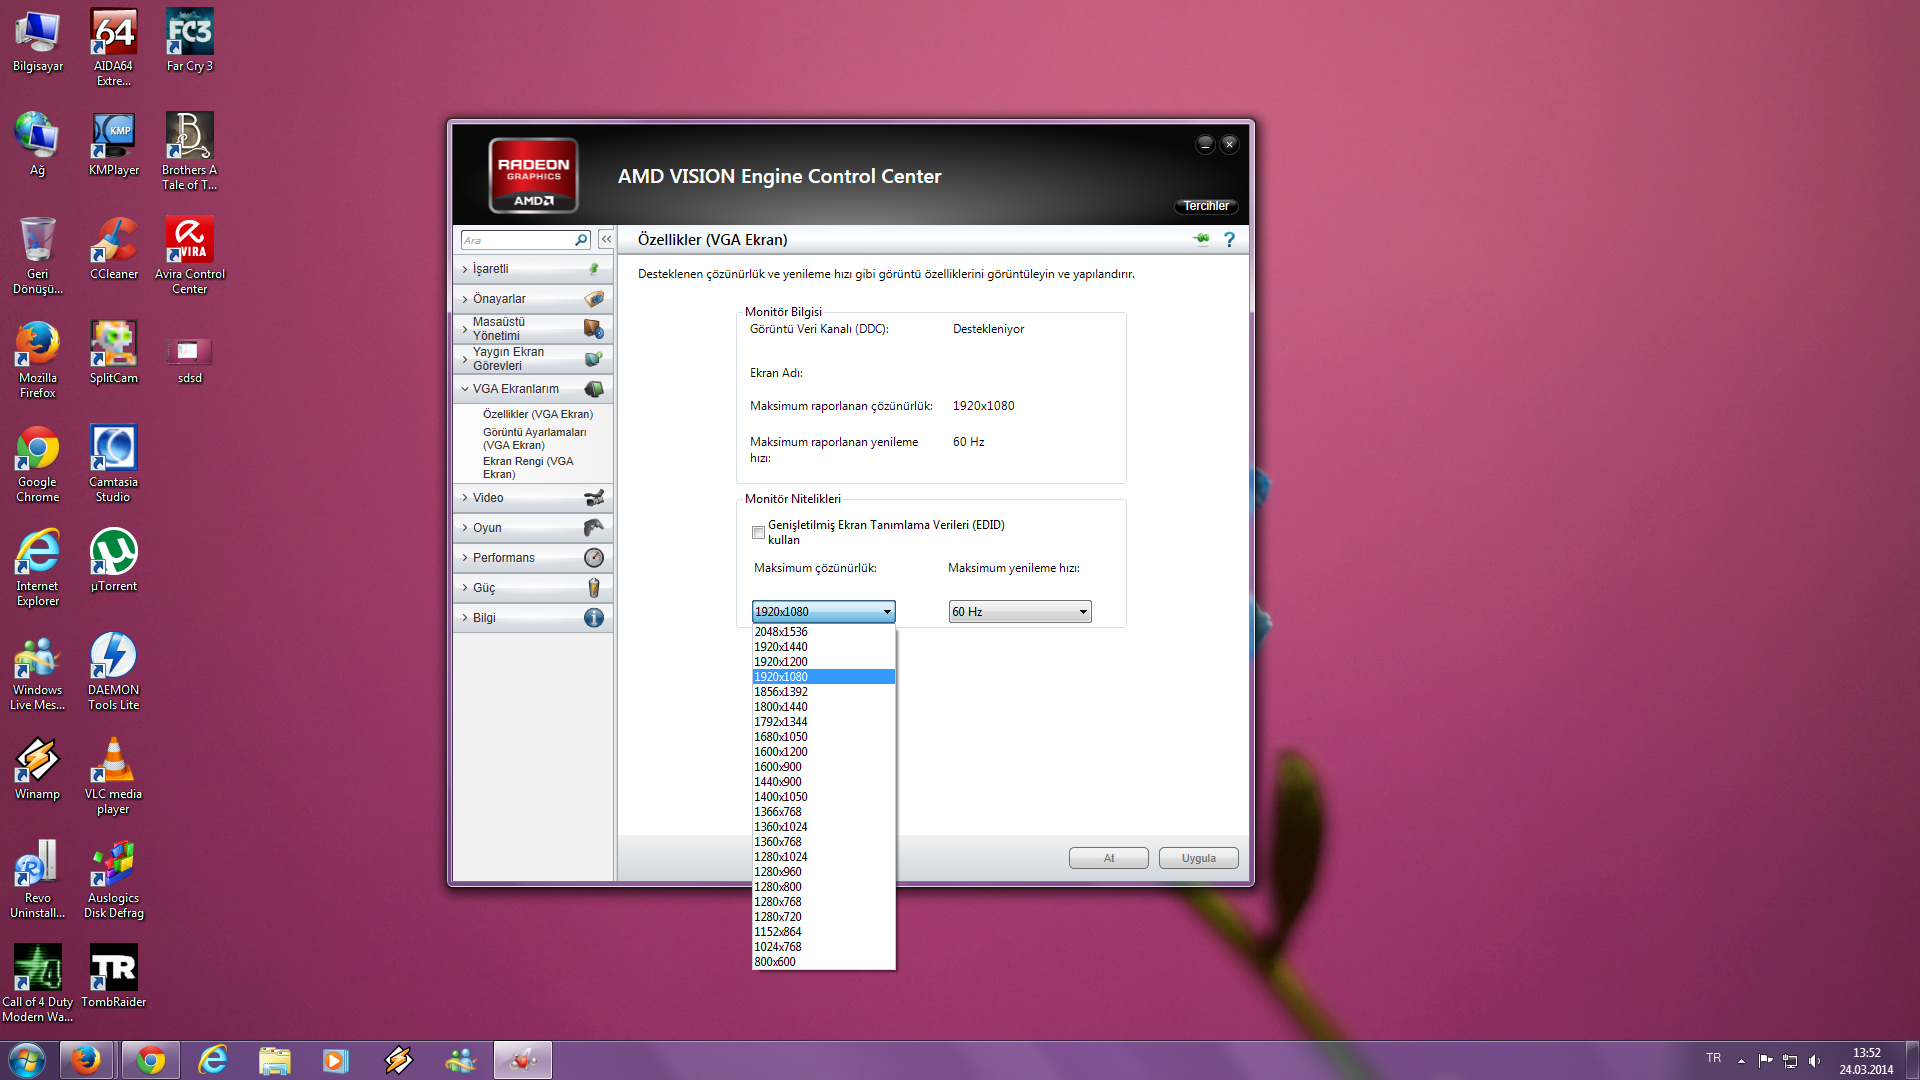Launch Camtasia Studio desktop shortcut
1920x1080 pixels.
coord(113,464)
